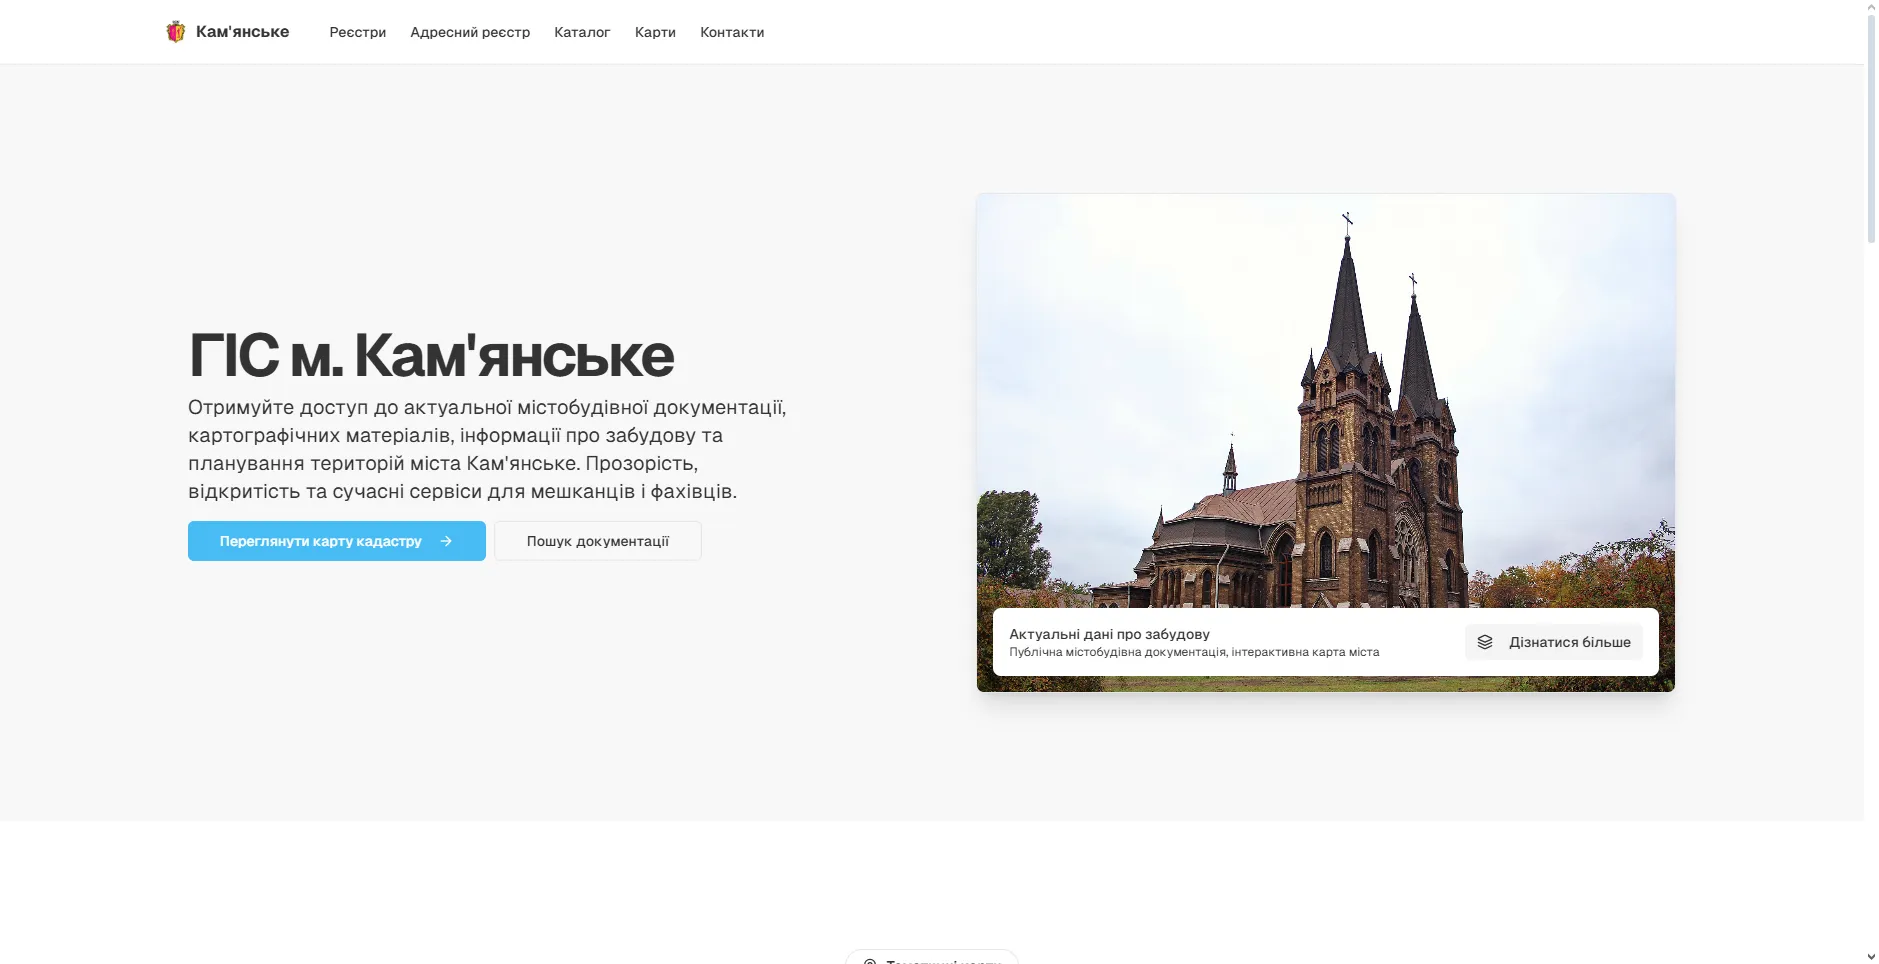Go to the Адресний реєстр page
The height and width of the screenshot is (964, 1879).
pyautogui.click(x=470, y=32)
